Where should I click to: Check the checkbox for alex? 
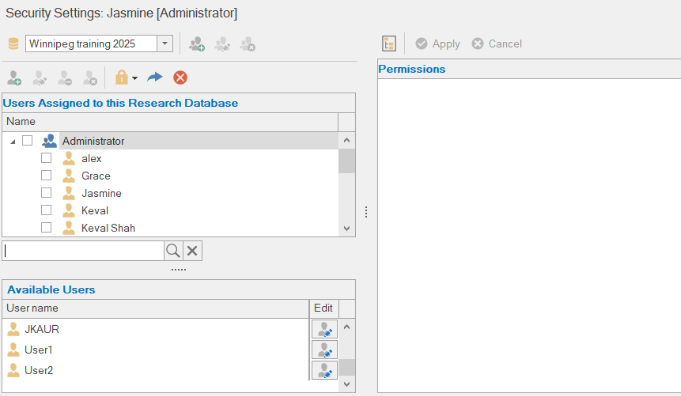(x=46, y=158)
